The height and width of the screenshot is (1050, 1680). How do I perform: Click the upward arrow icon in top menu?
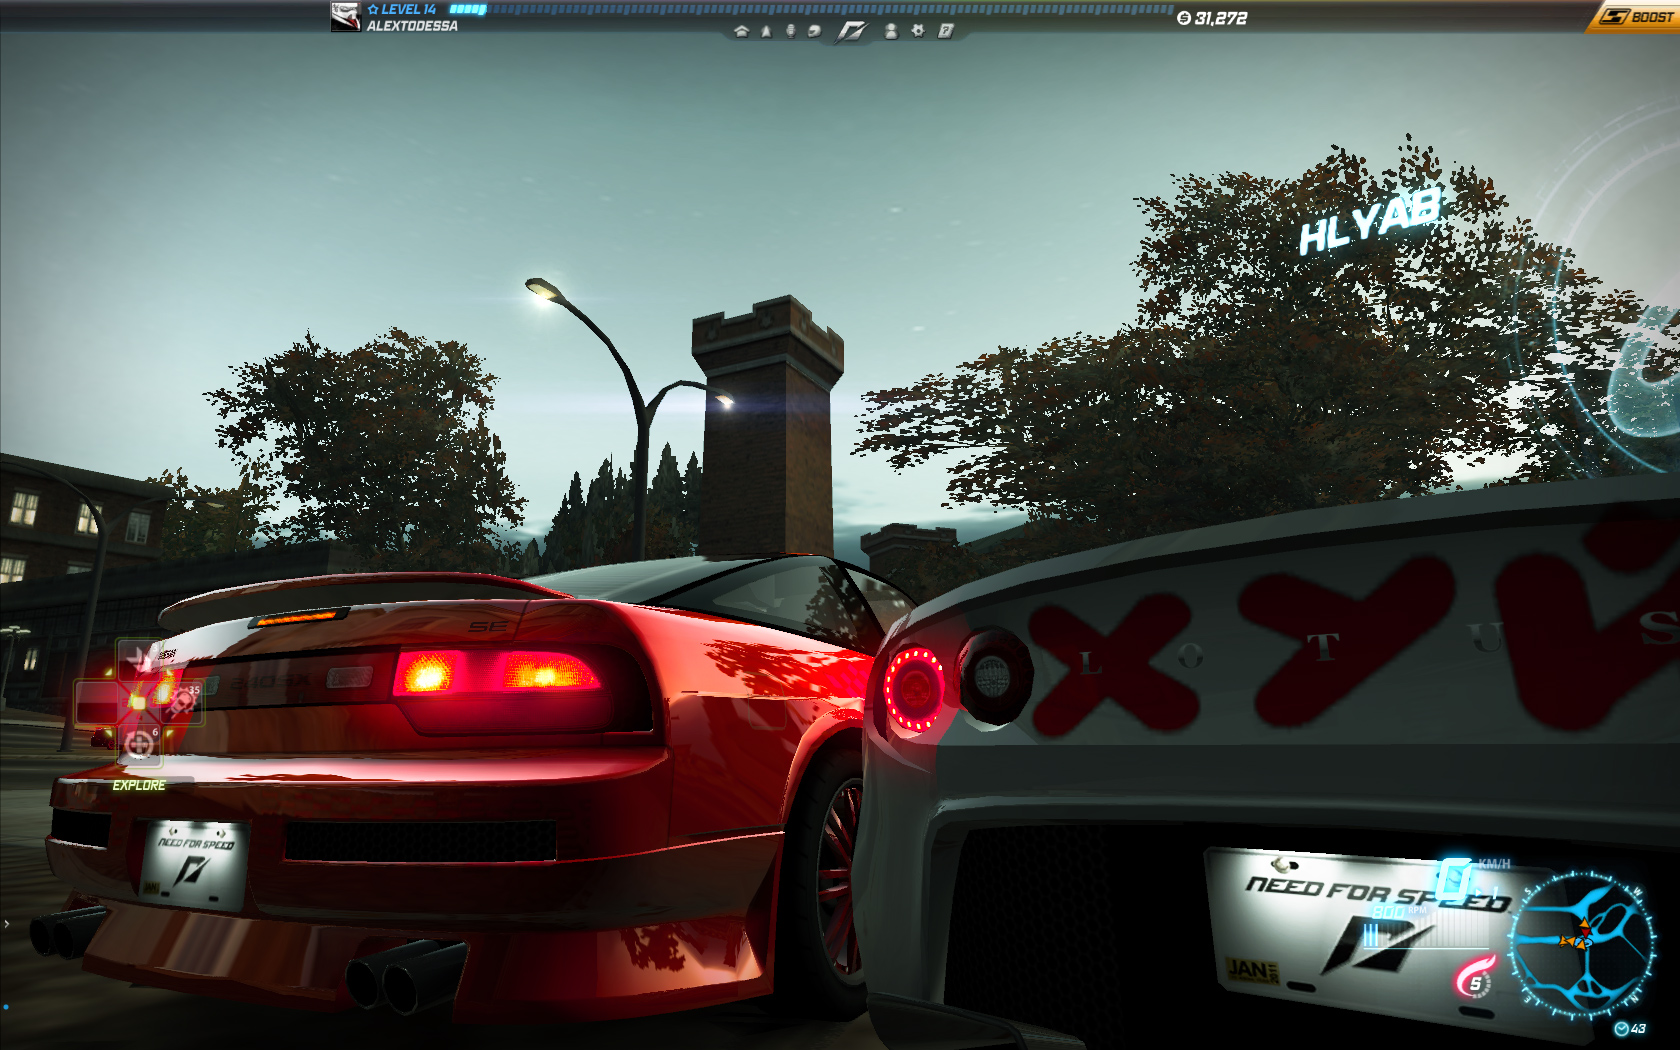tap(766, 31)
